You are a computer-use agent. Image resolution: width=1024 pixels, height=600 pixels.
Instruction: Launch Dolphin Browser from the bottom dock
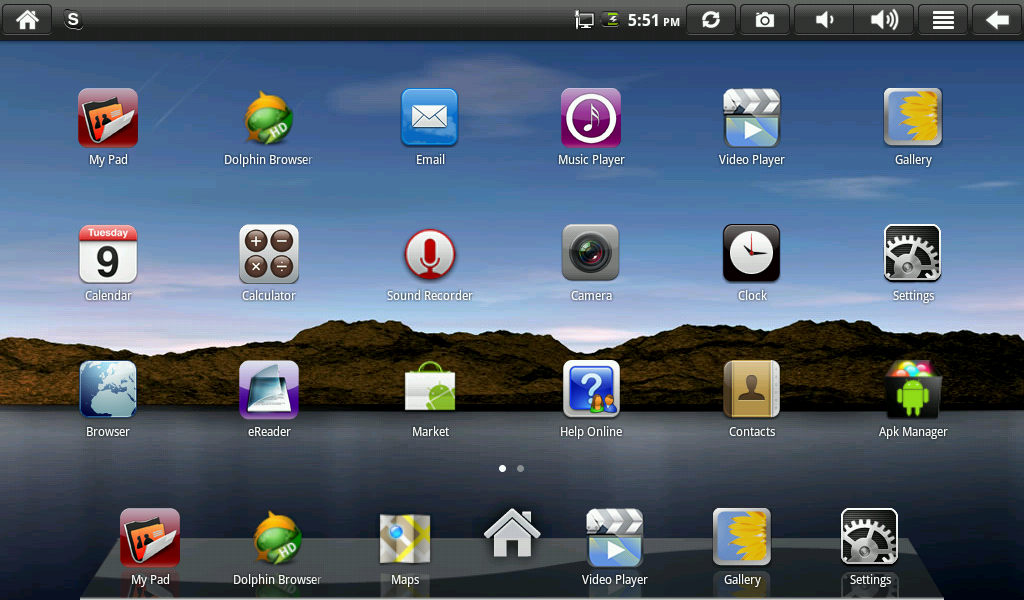[x=277, y=537]
